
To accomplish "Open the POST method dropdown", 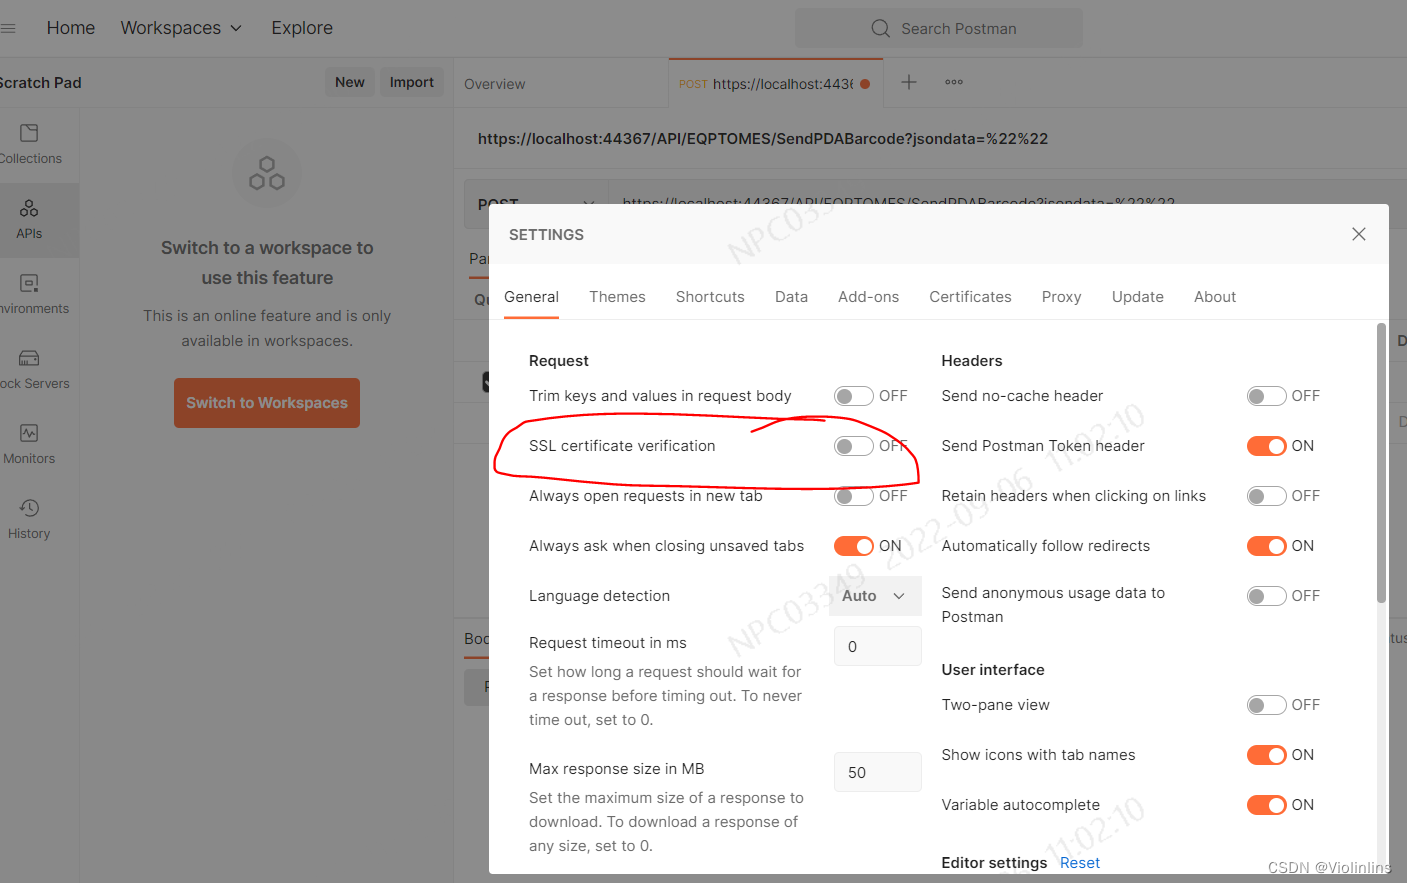I will [x=535, y=203].
